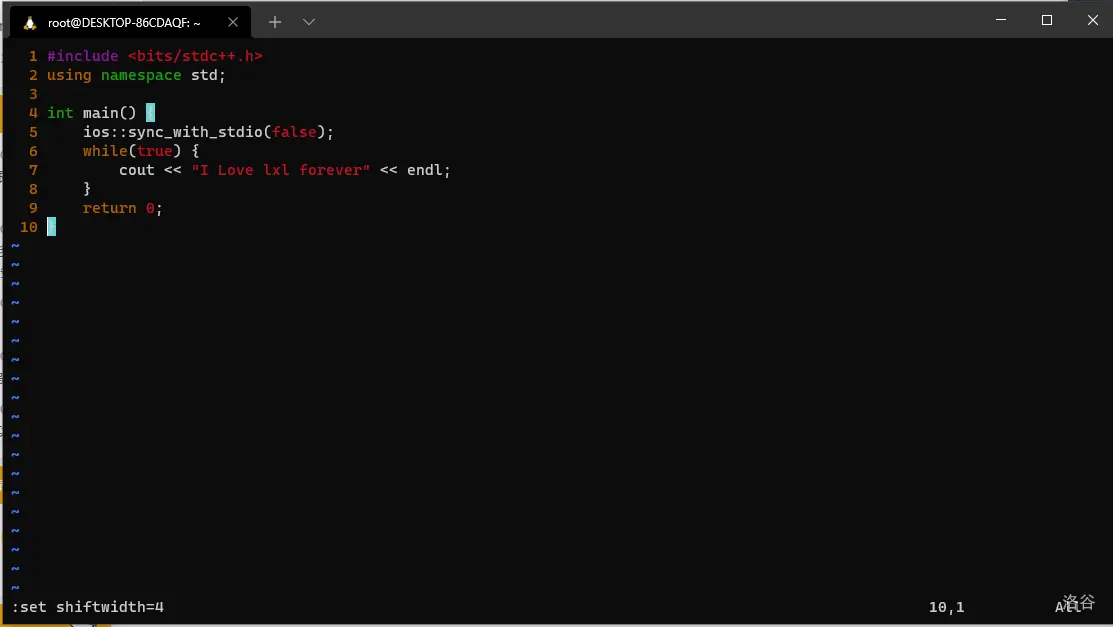
Task: Click the 10,1 cursor position indicator
Action: tap(946, 607)
